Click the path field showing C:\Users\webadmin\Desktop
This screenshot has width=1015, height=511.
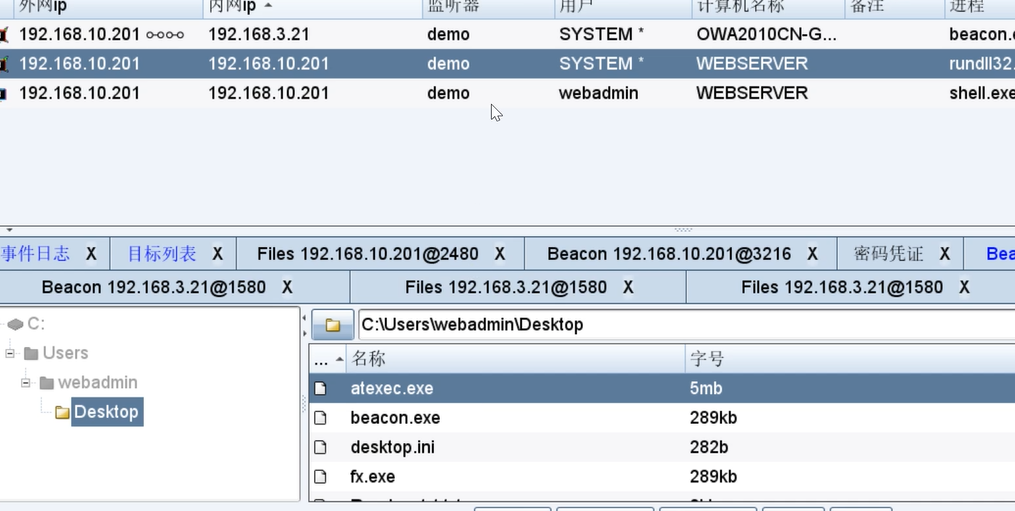tap(680, 325)
